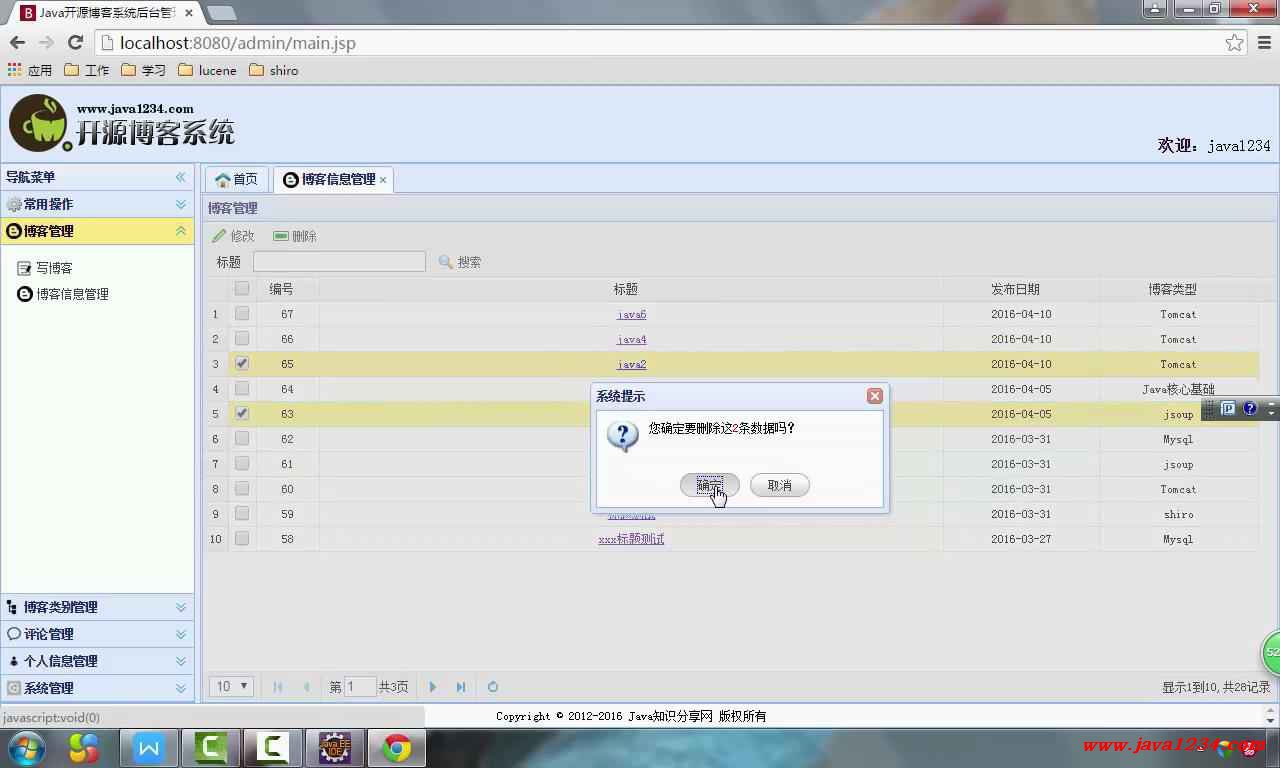Collapse the 导航菜单 side panel

click(181, 177)
